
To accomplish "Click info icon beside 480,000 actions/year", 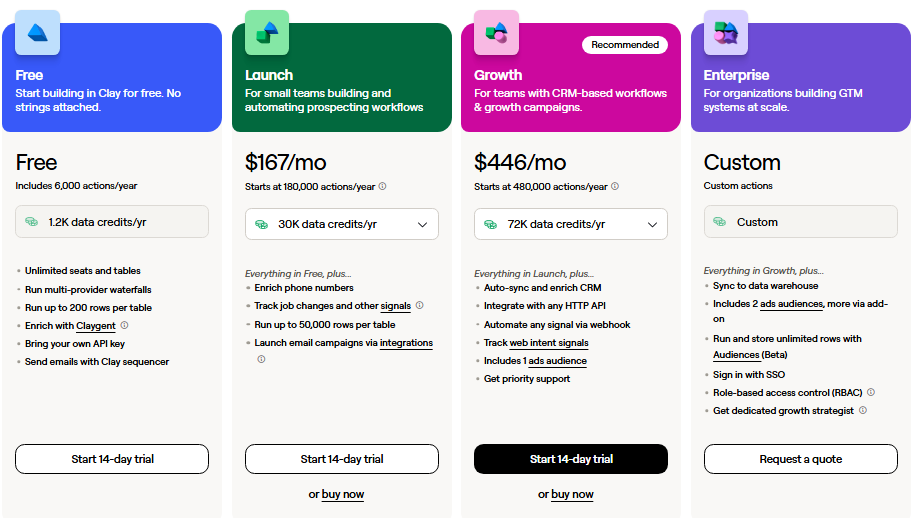I will [x=615, y=187].
